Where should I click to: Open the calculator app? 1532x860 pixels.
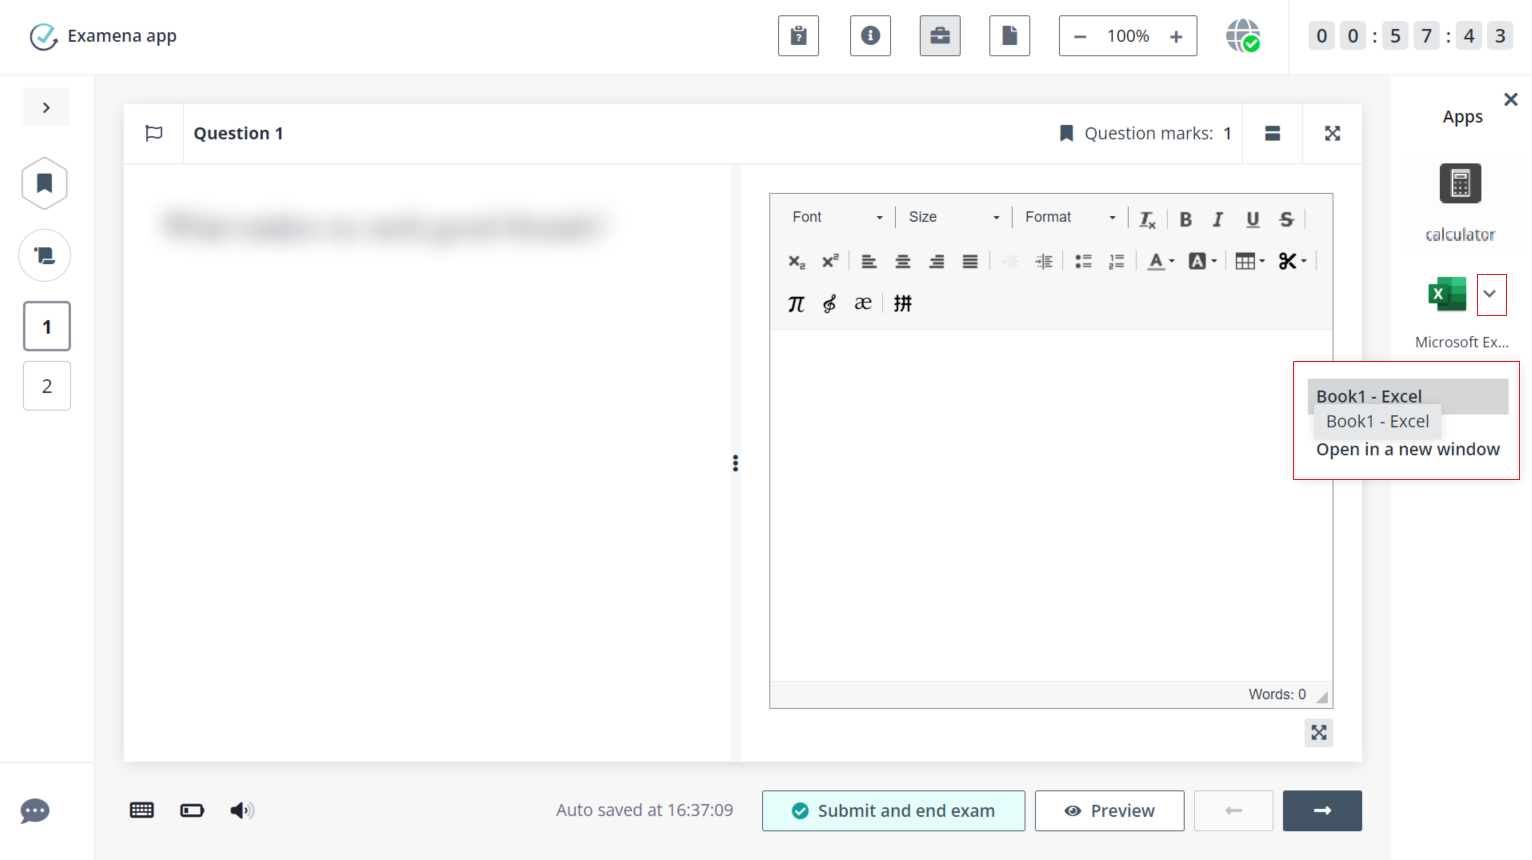point(1460,183)
